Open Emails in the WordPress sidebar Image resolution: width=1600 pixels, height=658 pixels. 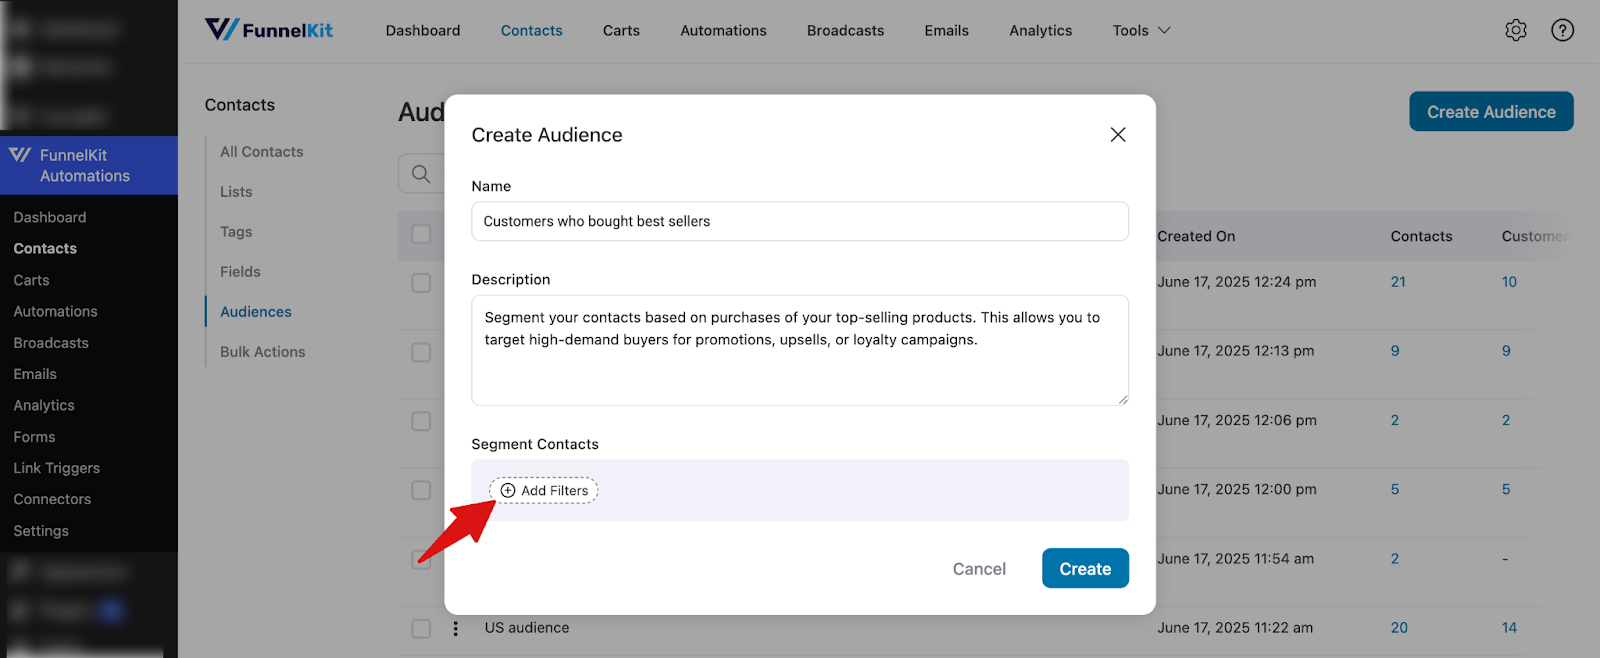(x=35, y=373)
